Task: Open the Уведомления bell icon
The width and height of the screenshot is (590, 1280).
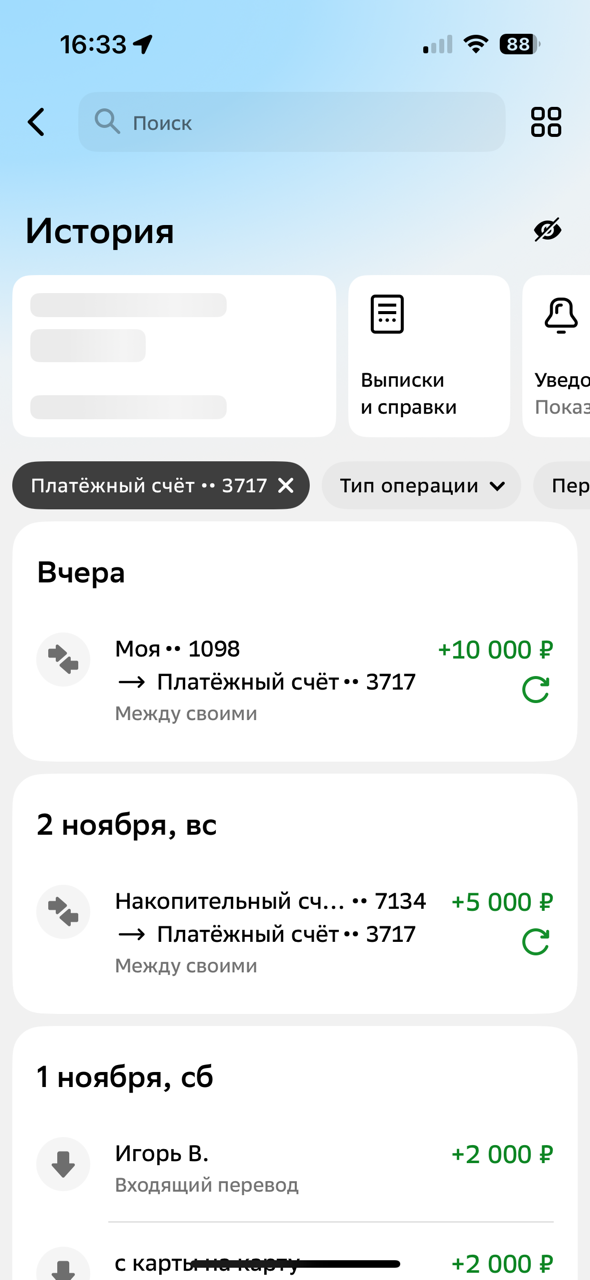Action: [x=560, y=315]
